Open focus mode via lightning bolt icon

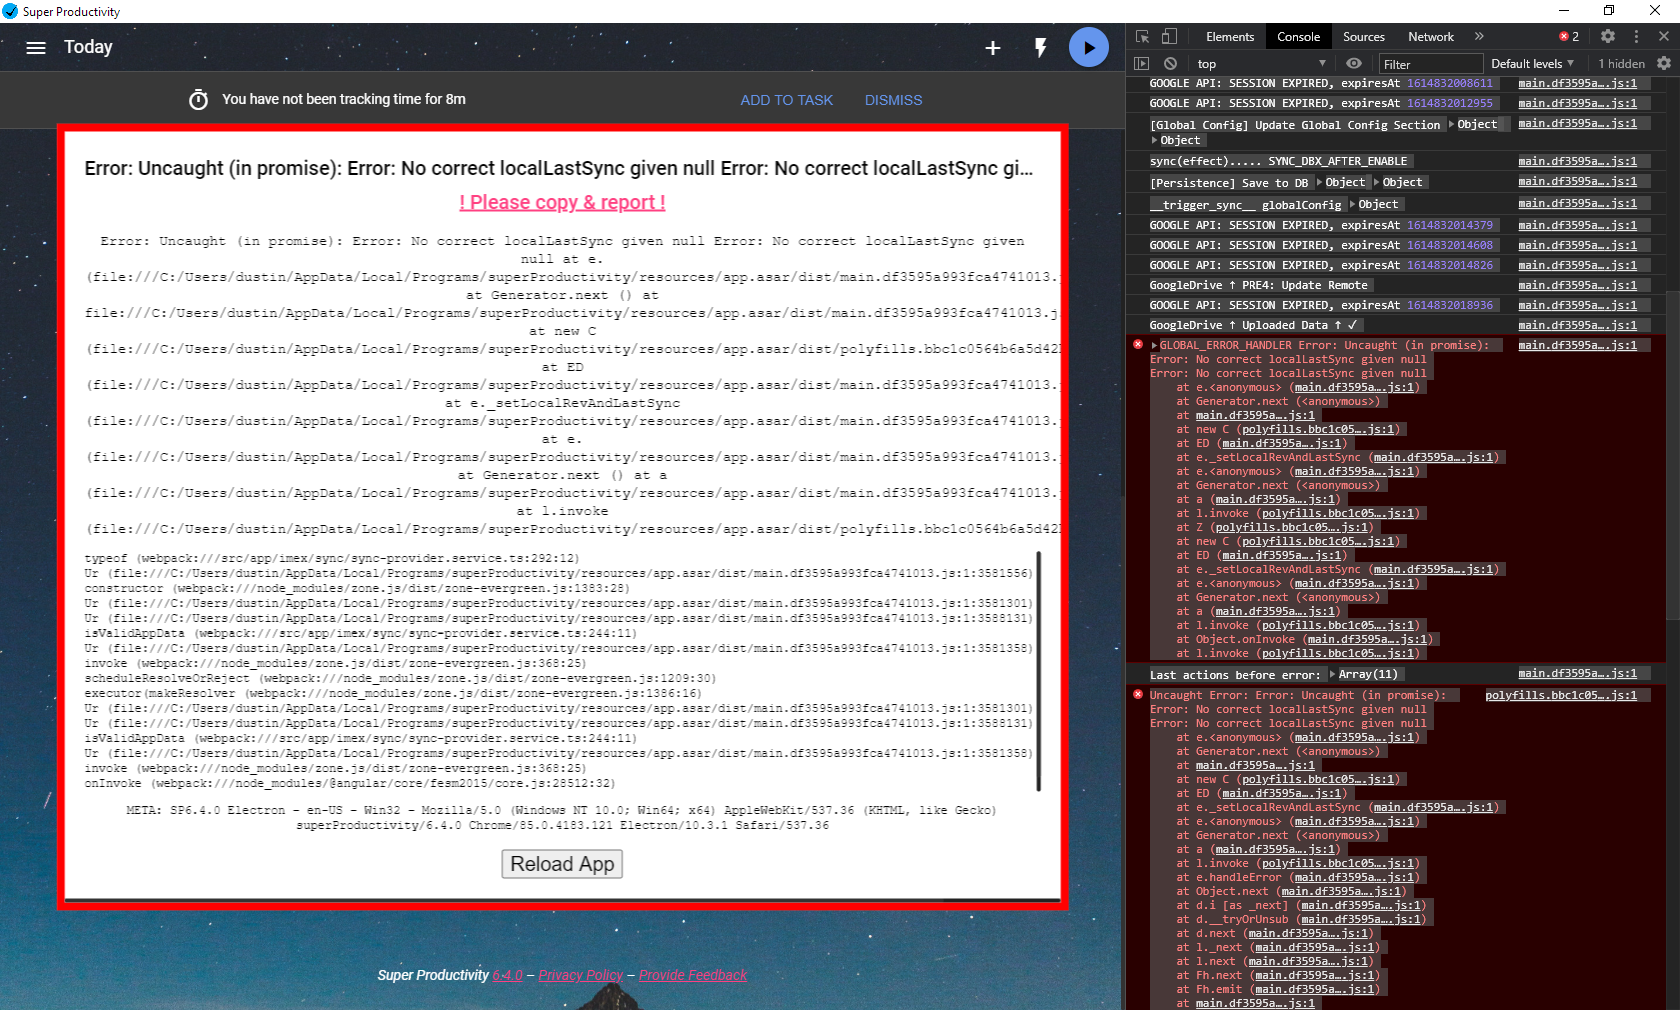pyautogui.click(x=1040, y=47)
